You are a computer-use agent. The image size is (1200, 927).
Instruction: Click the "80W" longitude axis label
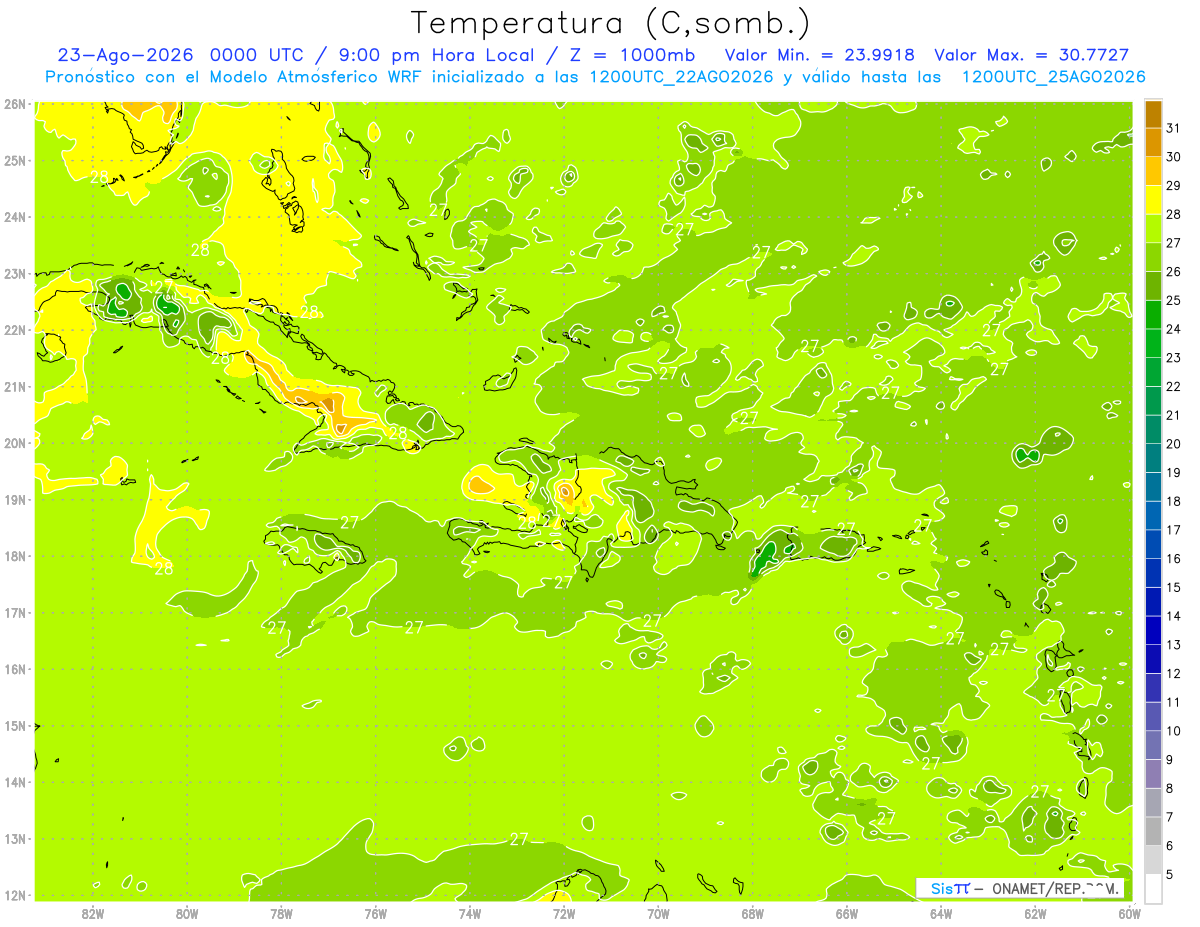tap(187, 913)
